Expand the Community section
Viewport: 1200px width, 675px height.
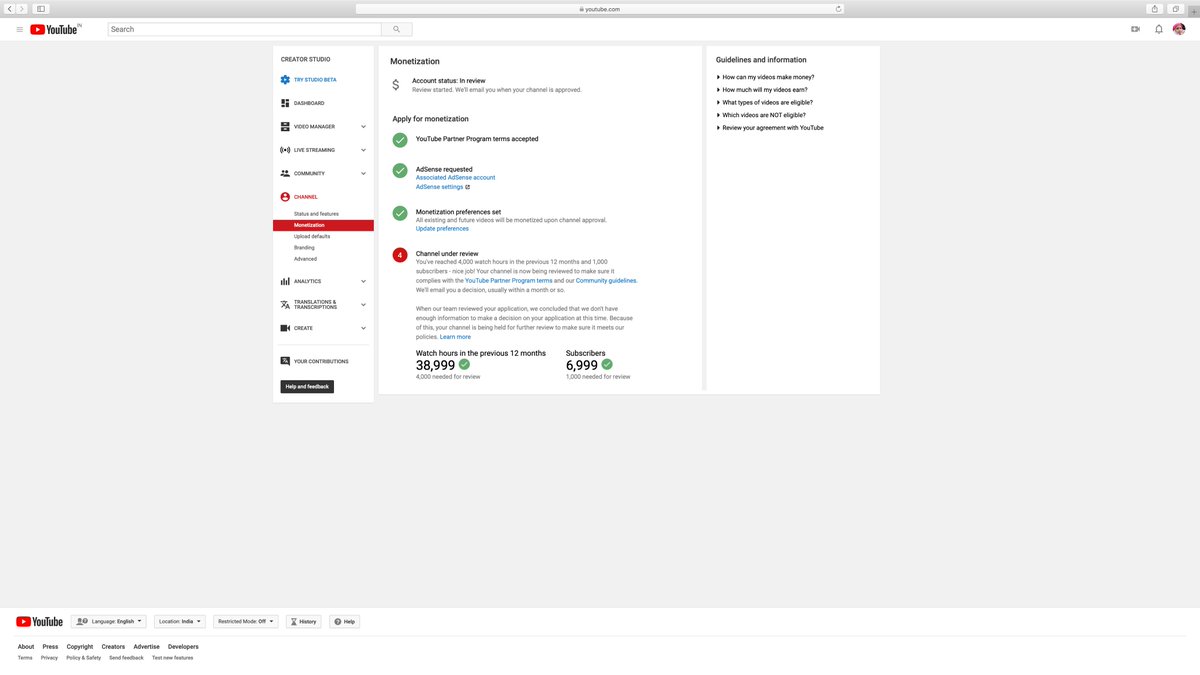(x=363, y=174)
